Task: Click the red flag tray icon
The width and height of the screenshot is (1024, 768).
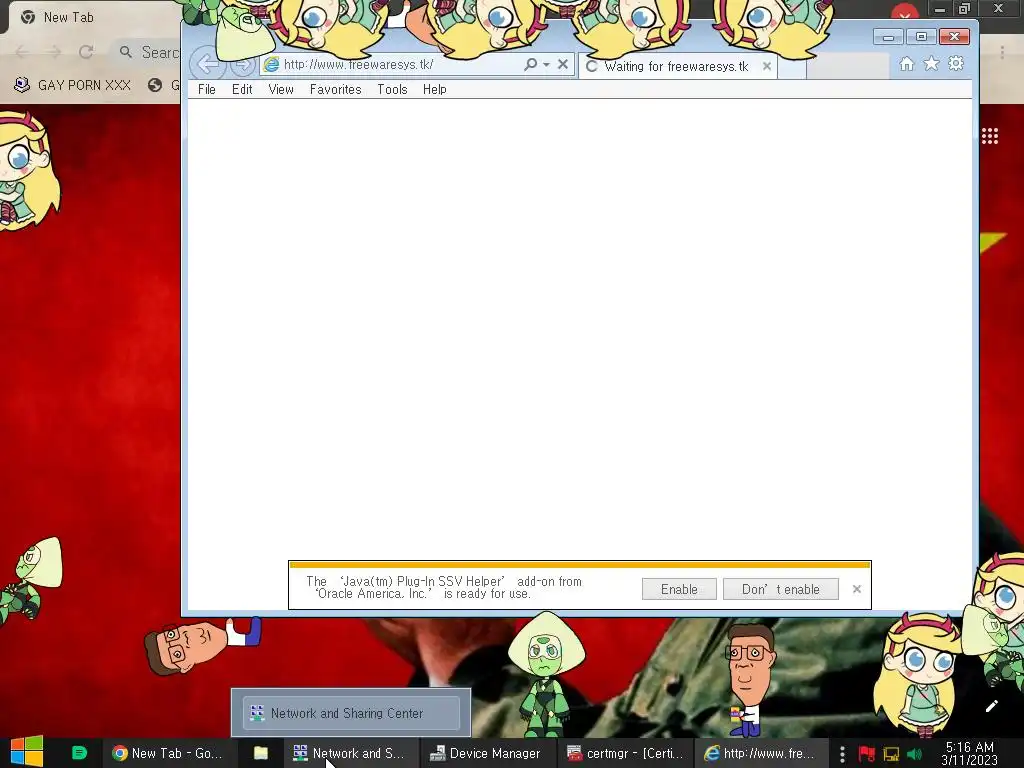Action: [867, 754]
